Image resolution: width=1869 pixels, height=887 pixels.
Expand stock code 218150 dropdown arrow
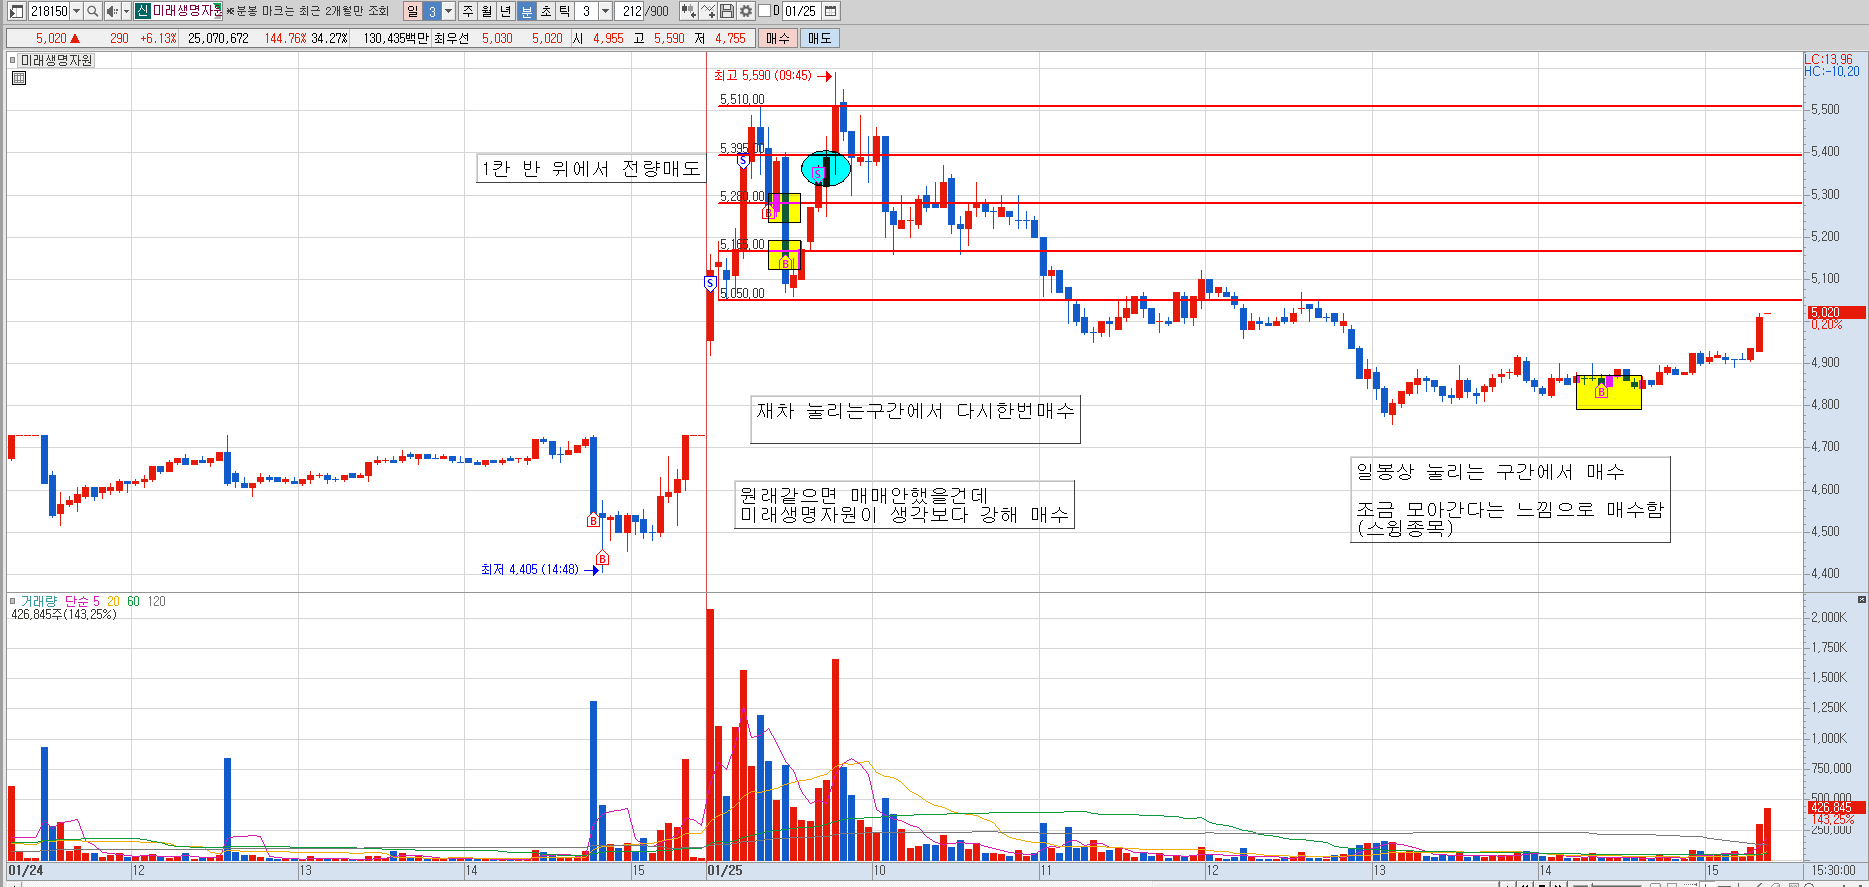click(x=77, y=11)
